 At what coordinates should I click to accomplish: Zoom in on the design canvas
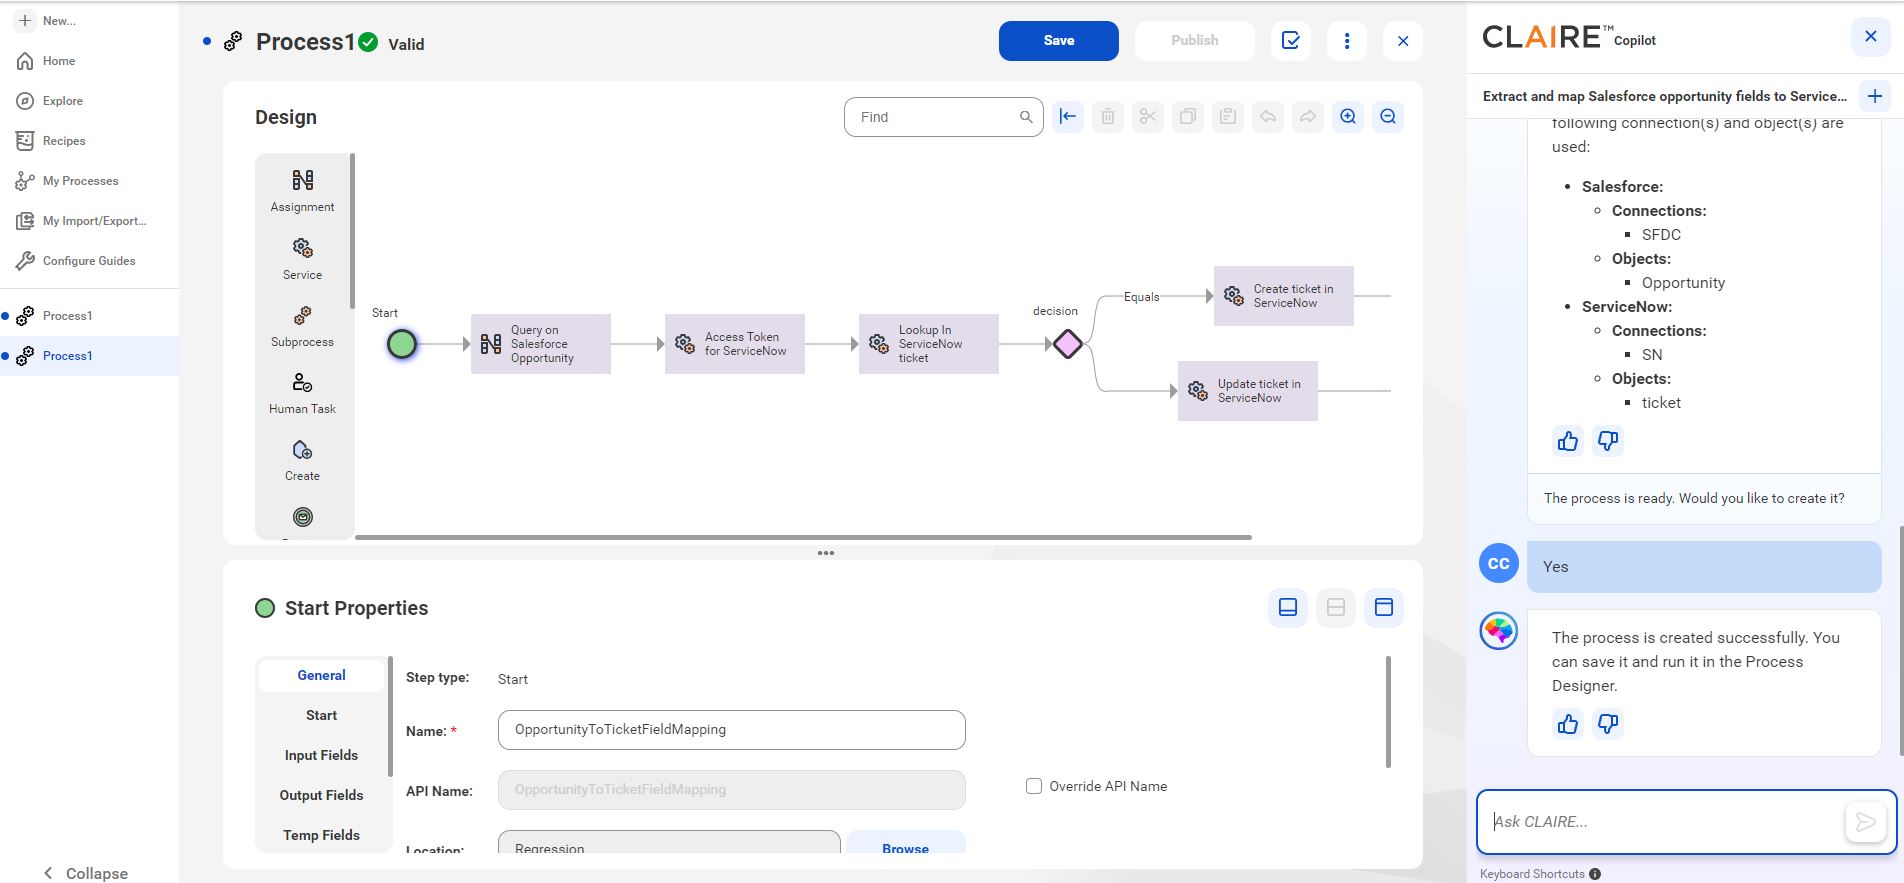click(1348, 117)
